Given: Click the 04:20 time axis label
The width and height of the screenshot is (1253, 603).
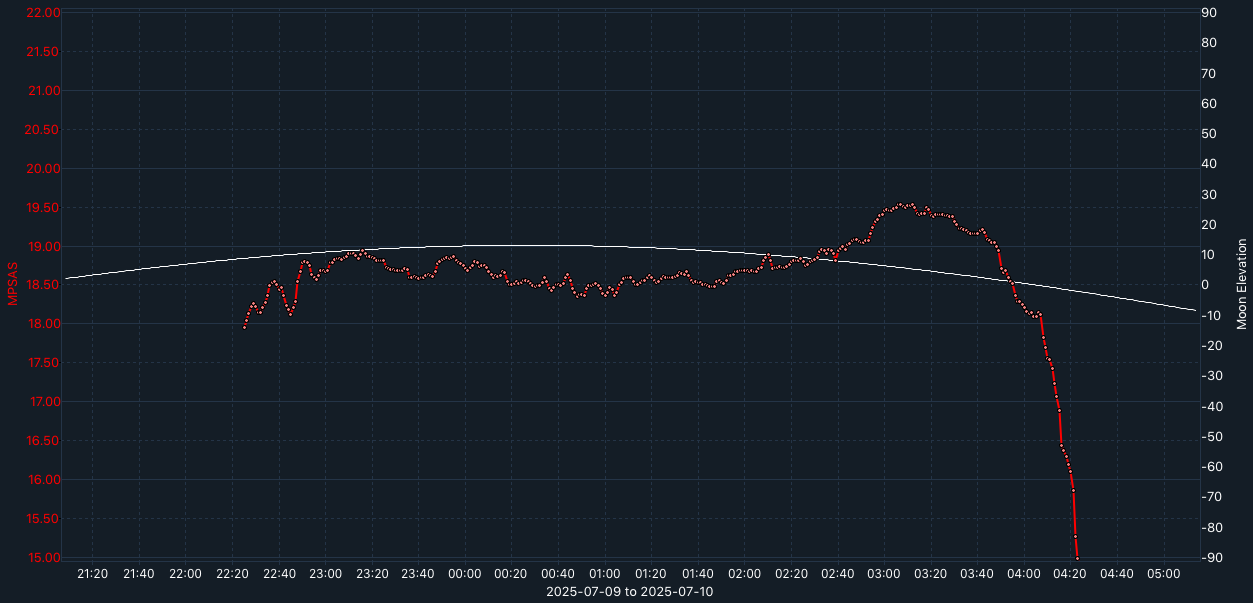Looking at the screenshot, I should [1070, 574].
